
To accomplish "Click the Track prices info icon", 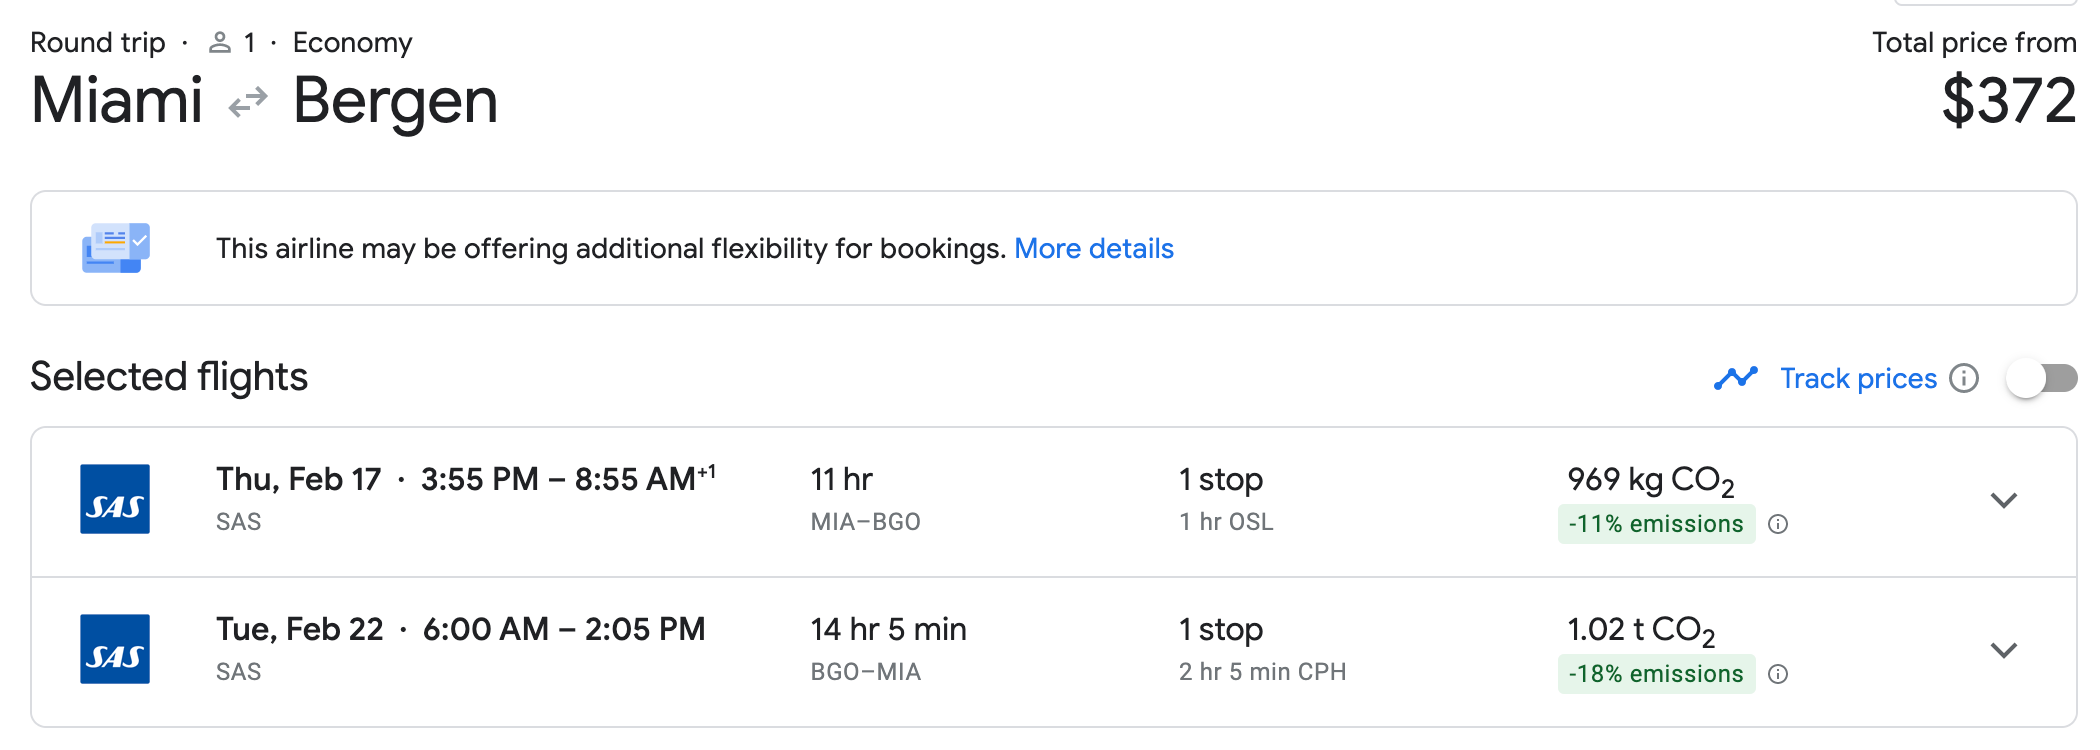I will click(x=1964, y=378).
